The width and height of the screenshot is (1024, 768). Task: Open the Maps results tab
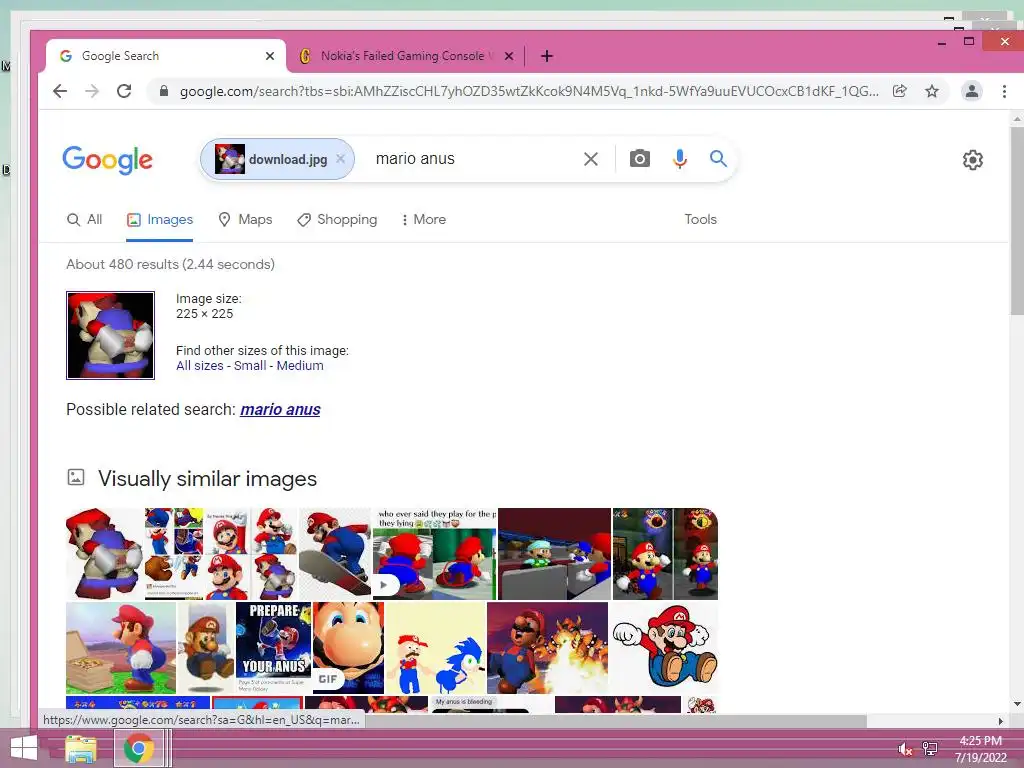(245, 219)
